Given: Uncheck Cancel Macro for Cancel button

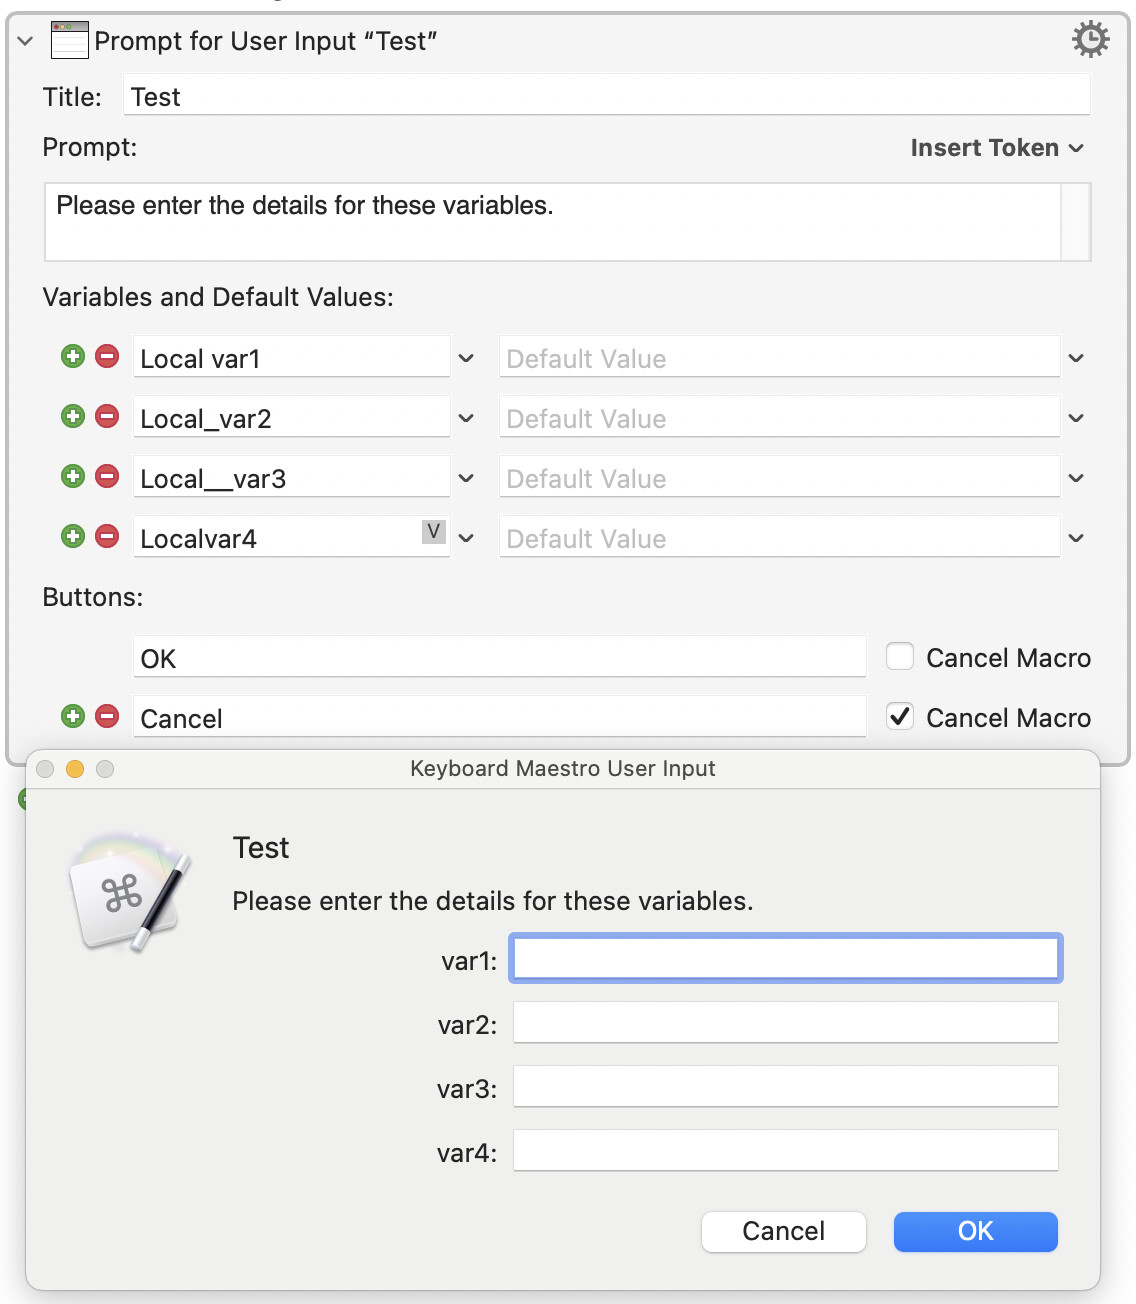Looking at the screenshot, I should pos(900,717).
